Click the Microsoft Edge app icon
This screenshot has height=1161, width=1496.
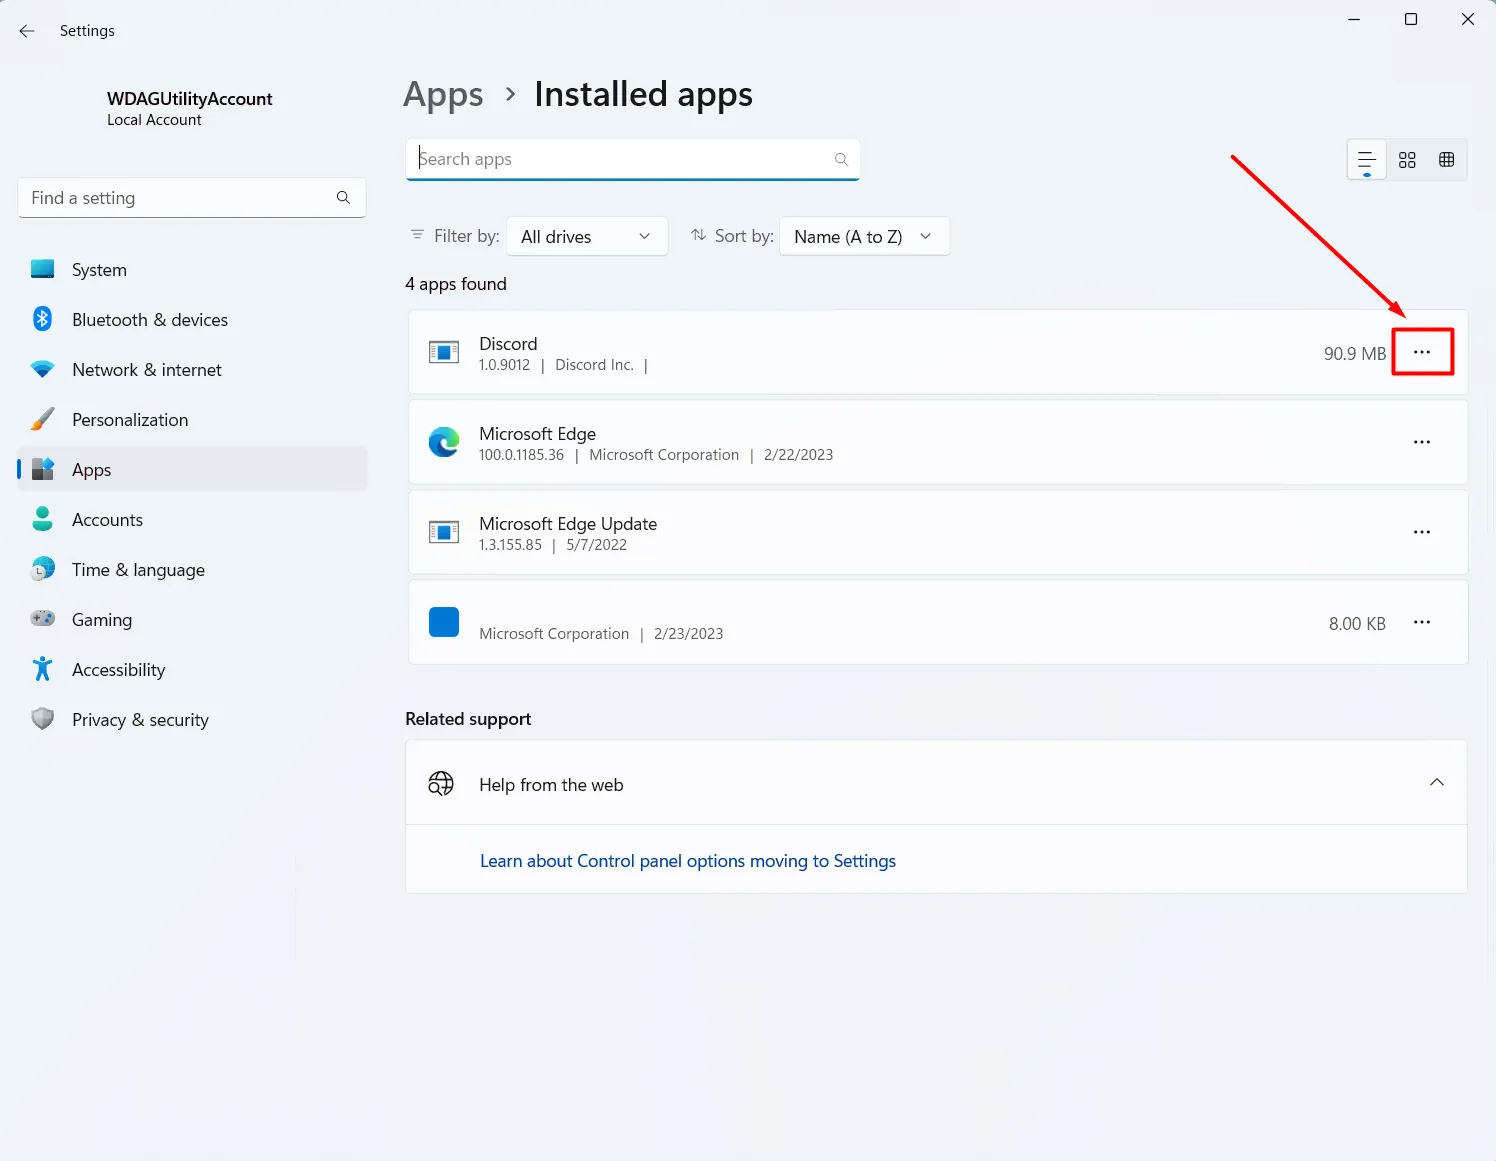point(443,442)
